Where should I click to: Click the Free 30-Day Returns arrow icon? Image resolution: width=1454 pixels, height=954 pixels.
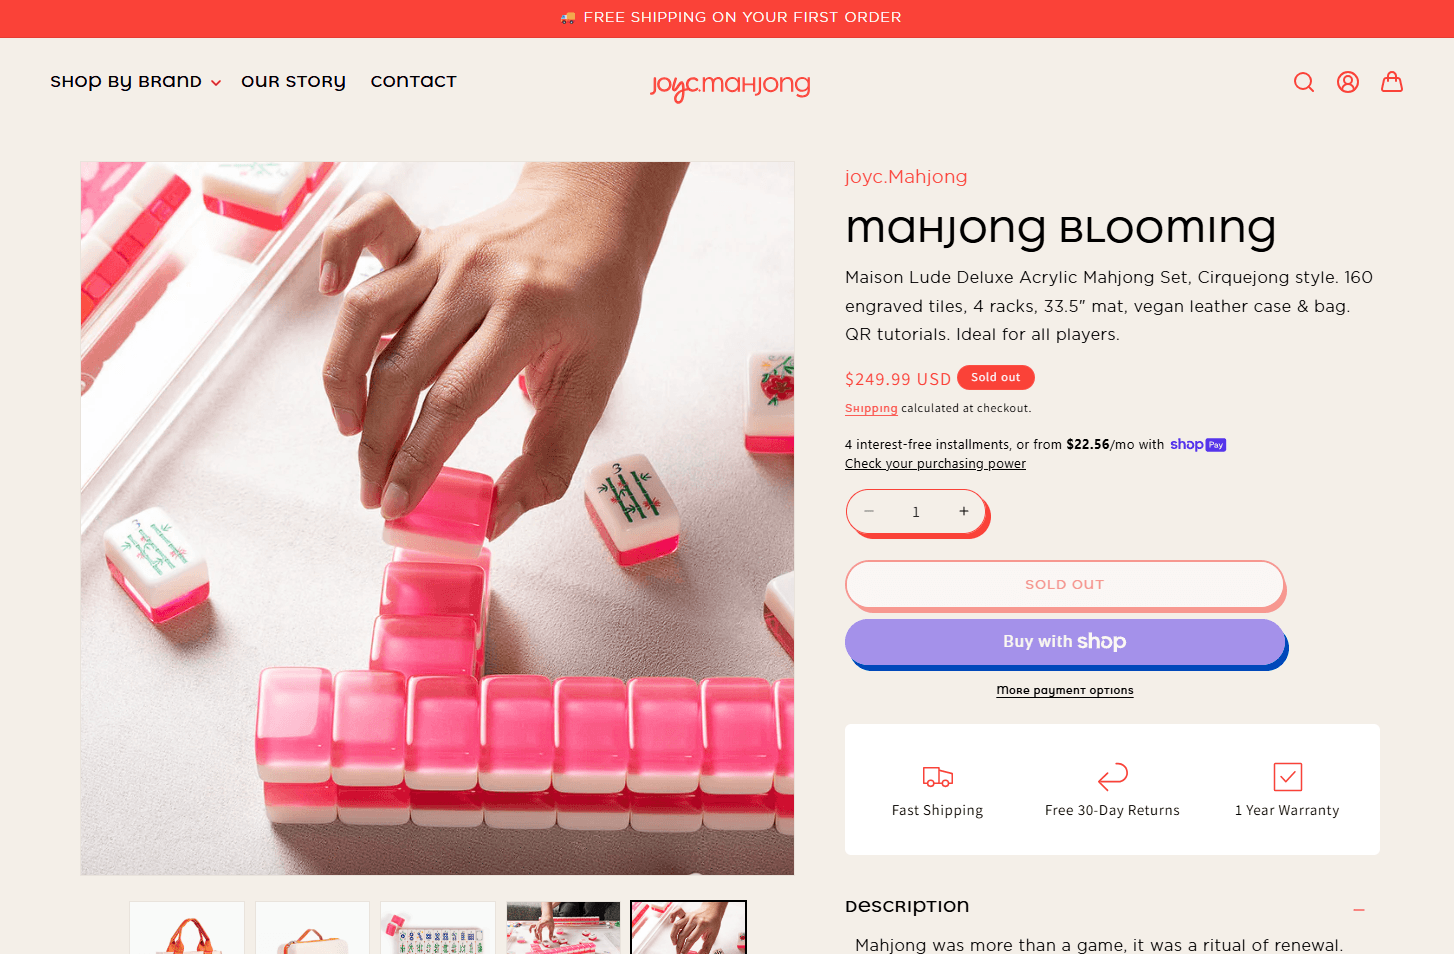(1112, 777)
